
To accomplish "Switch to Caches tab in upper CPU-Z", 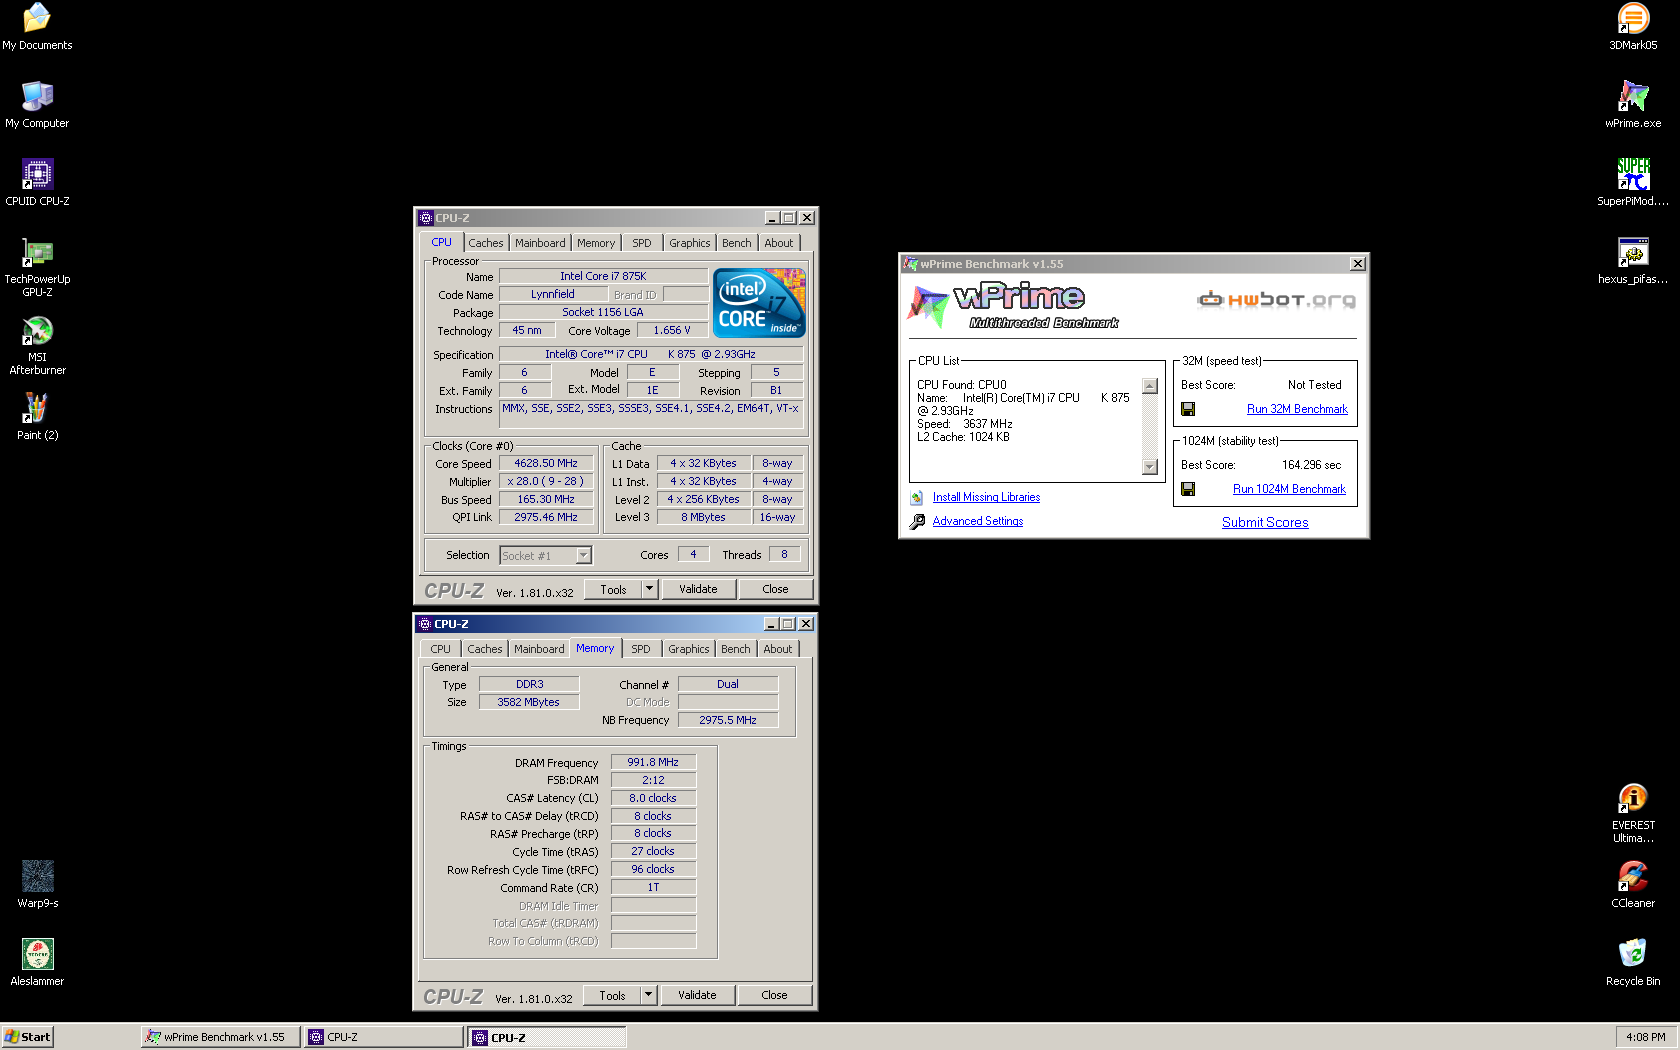I will pyautogui.click(x=486, y=243).
